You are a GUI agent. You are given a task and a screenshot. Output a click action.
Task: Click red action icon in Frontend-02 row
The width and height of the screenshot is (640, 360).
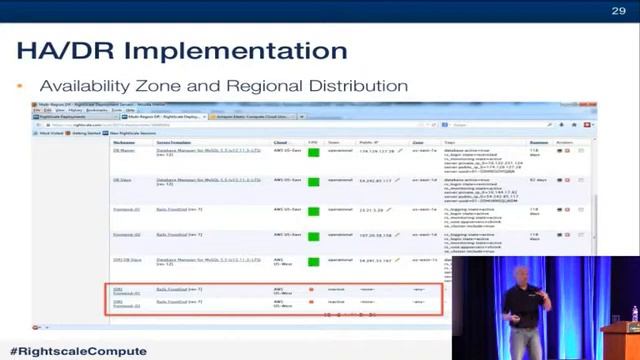(x=567, y=235)
